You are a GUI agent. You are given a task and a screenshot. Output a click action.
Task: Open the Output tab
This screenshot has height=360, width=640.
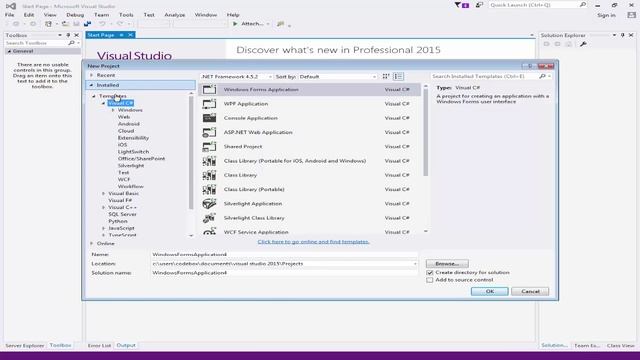pyautogui.click(x=126, y=345)
